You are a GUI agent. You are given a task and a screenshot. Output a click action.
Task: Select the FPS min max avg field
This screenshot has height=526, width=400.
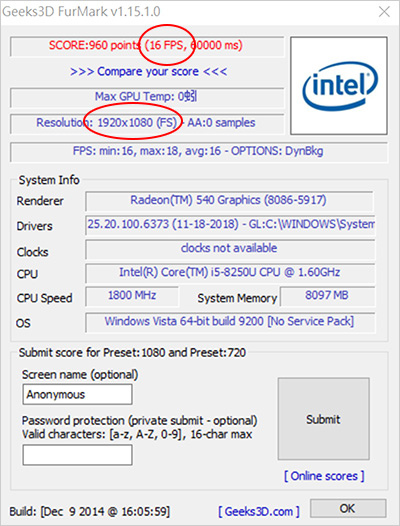pyautogui.click(x=199, y=152)
